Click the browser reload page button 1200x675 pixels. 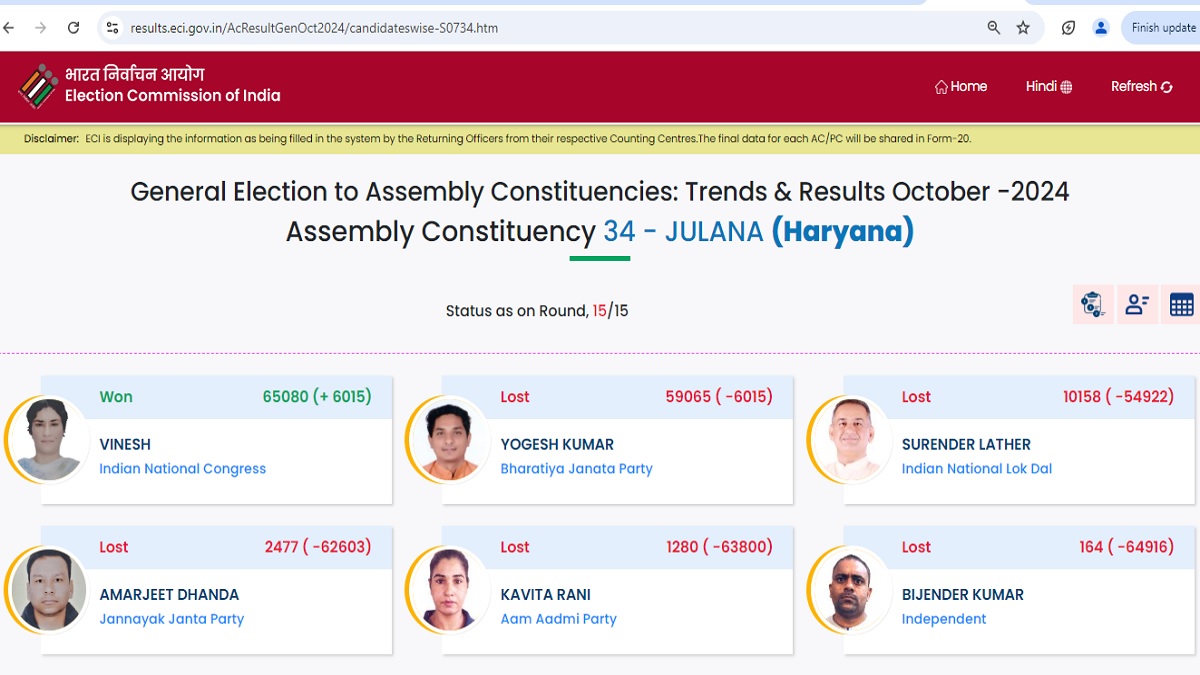pyautogui.click(x=73, y=28)
